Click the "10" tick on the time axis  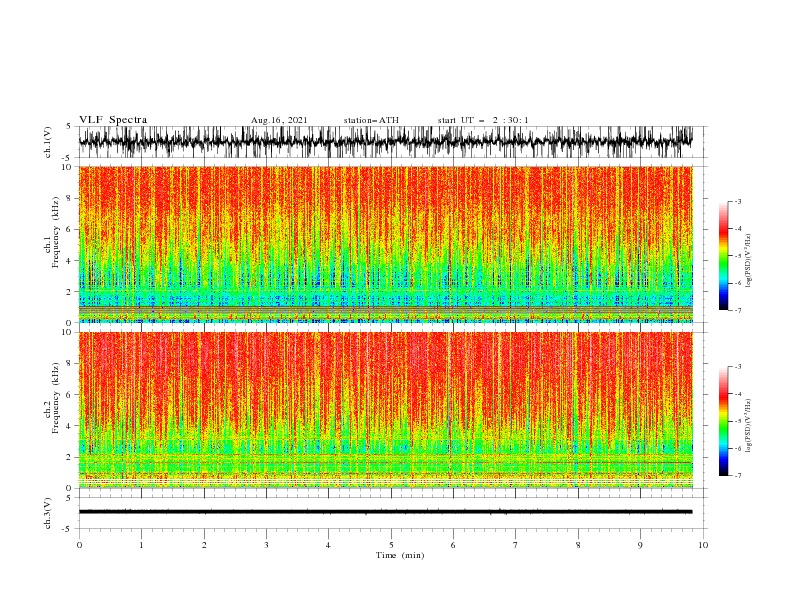pos(703,545)
